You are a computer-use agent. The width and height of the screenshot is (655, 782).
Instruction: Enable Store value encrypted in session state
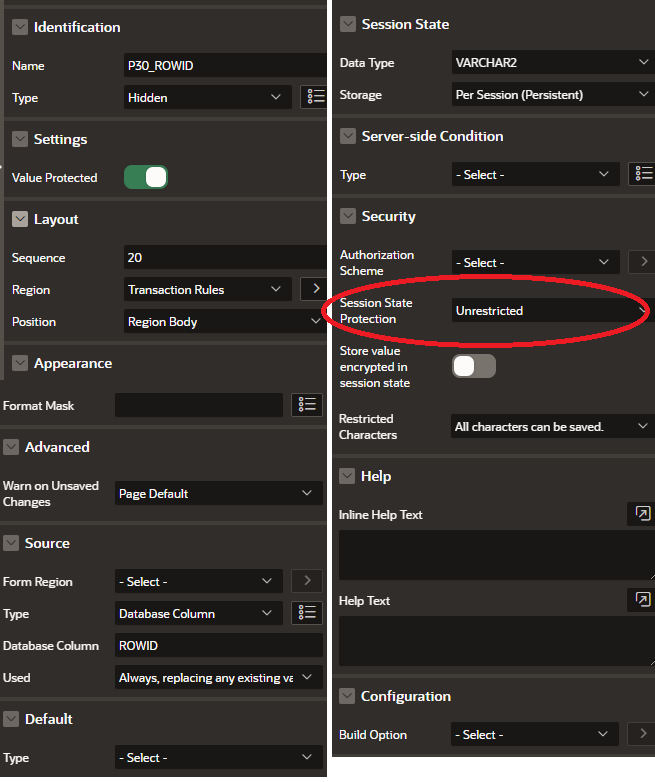point(474,366)
